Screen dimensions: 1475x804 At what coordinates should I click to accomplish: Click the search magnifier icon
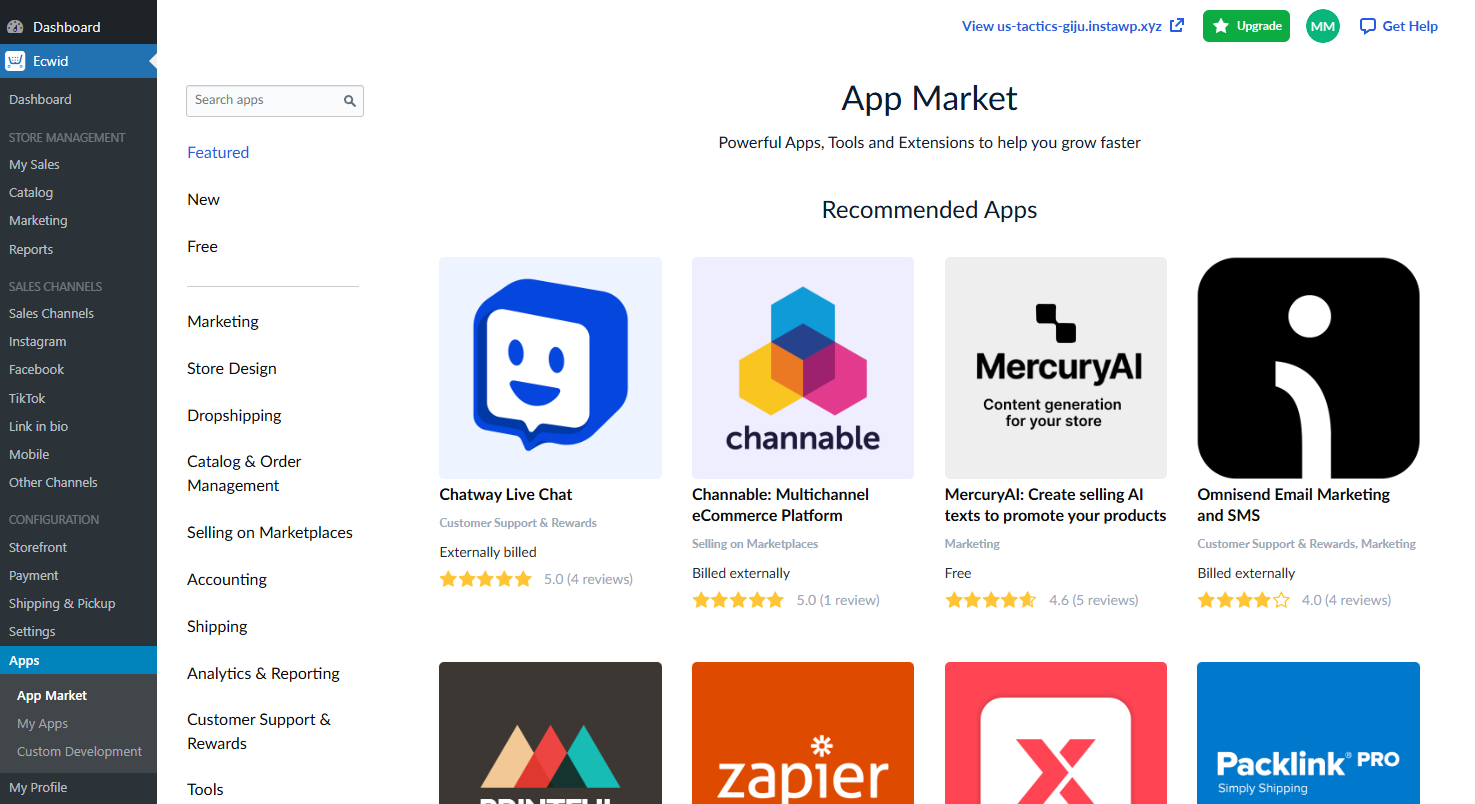350,101
